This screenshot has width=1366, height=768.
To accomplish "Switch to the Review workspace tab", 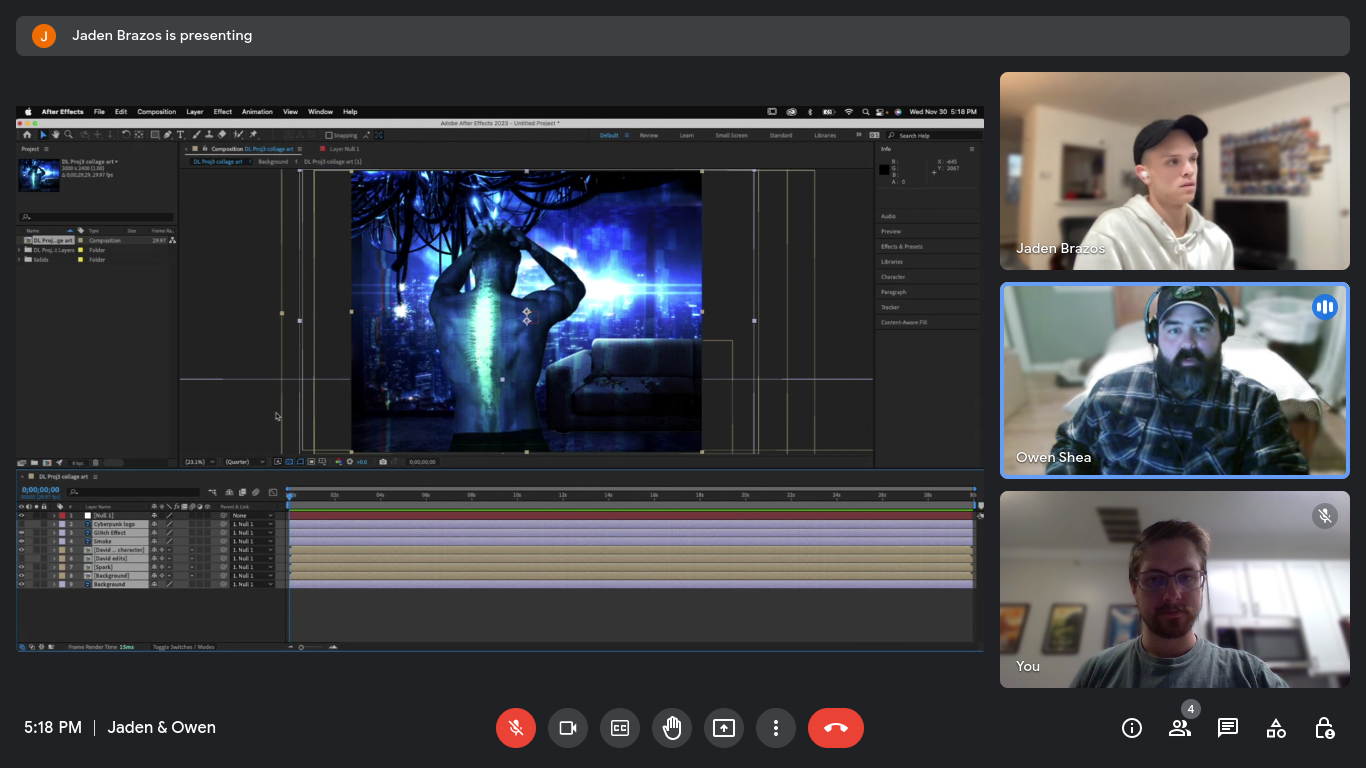I will pos(648,135).
